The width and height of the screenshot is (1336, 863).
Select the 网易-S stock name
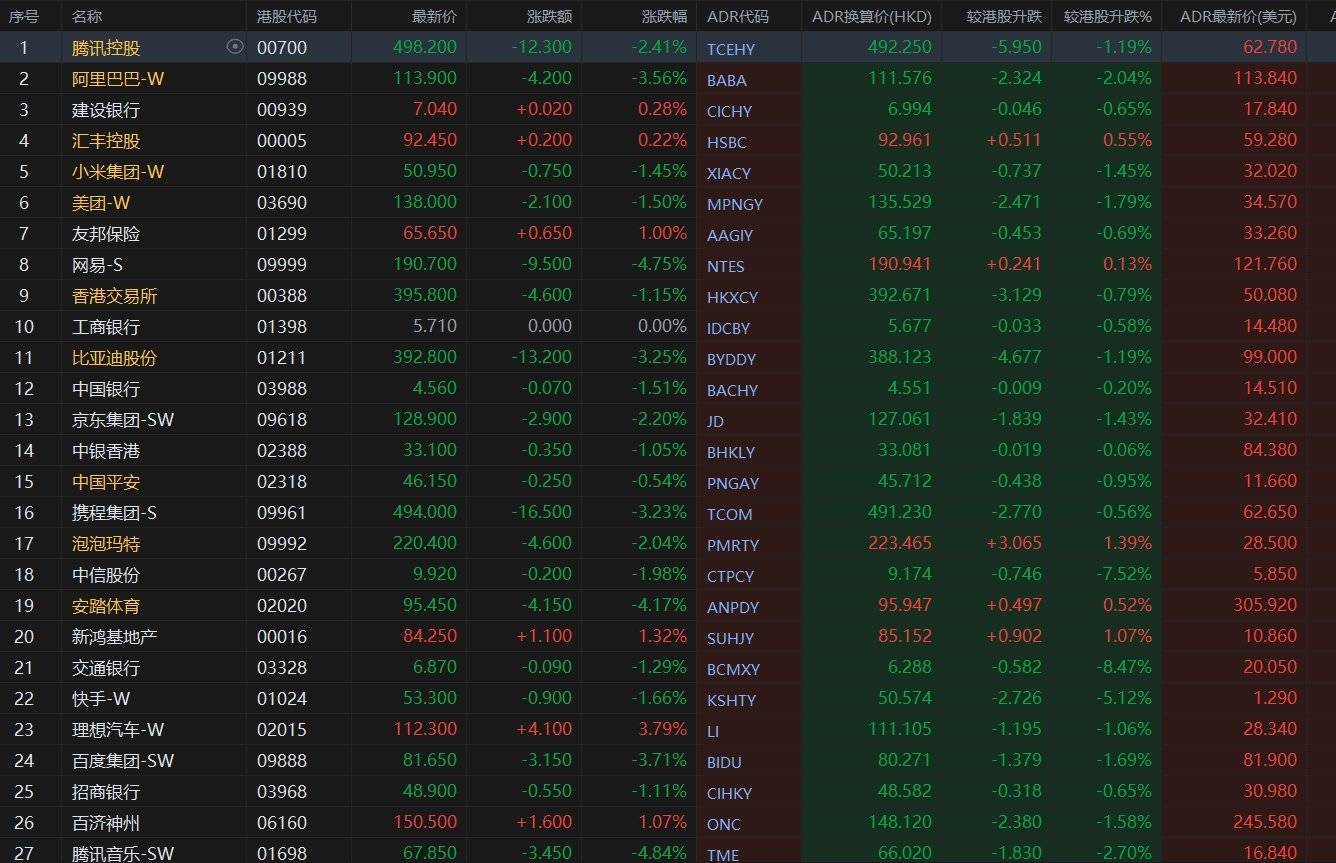click(x=97, y=264)
